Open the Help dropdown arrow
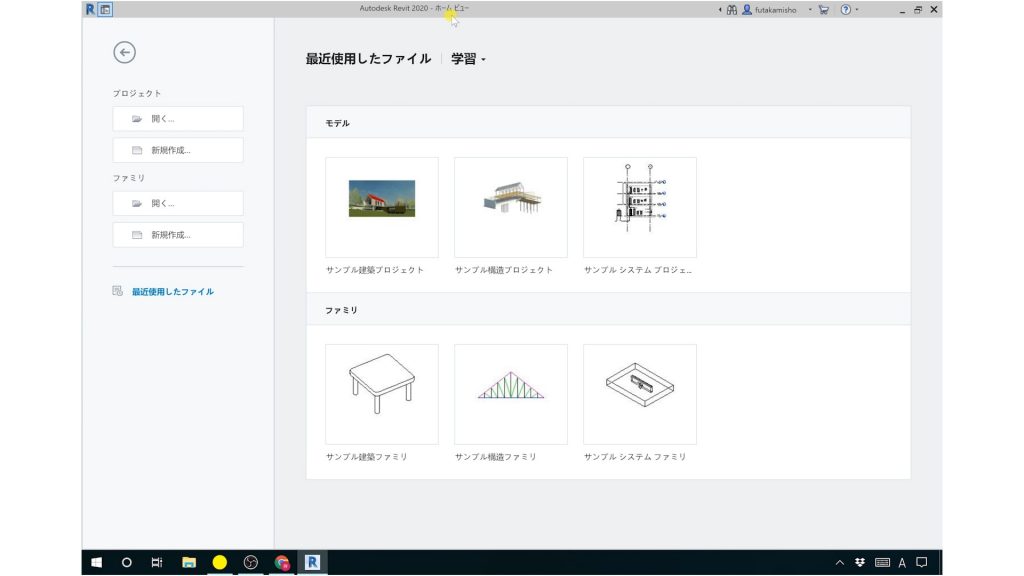The width and height of the screenshot is (1024, 576). [858, 9]
